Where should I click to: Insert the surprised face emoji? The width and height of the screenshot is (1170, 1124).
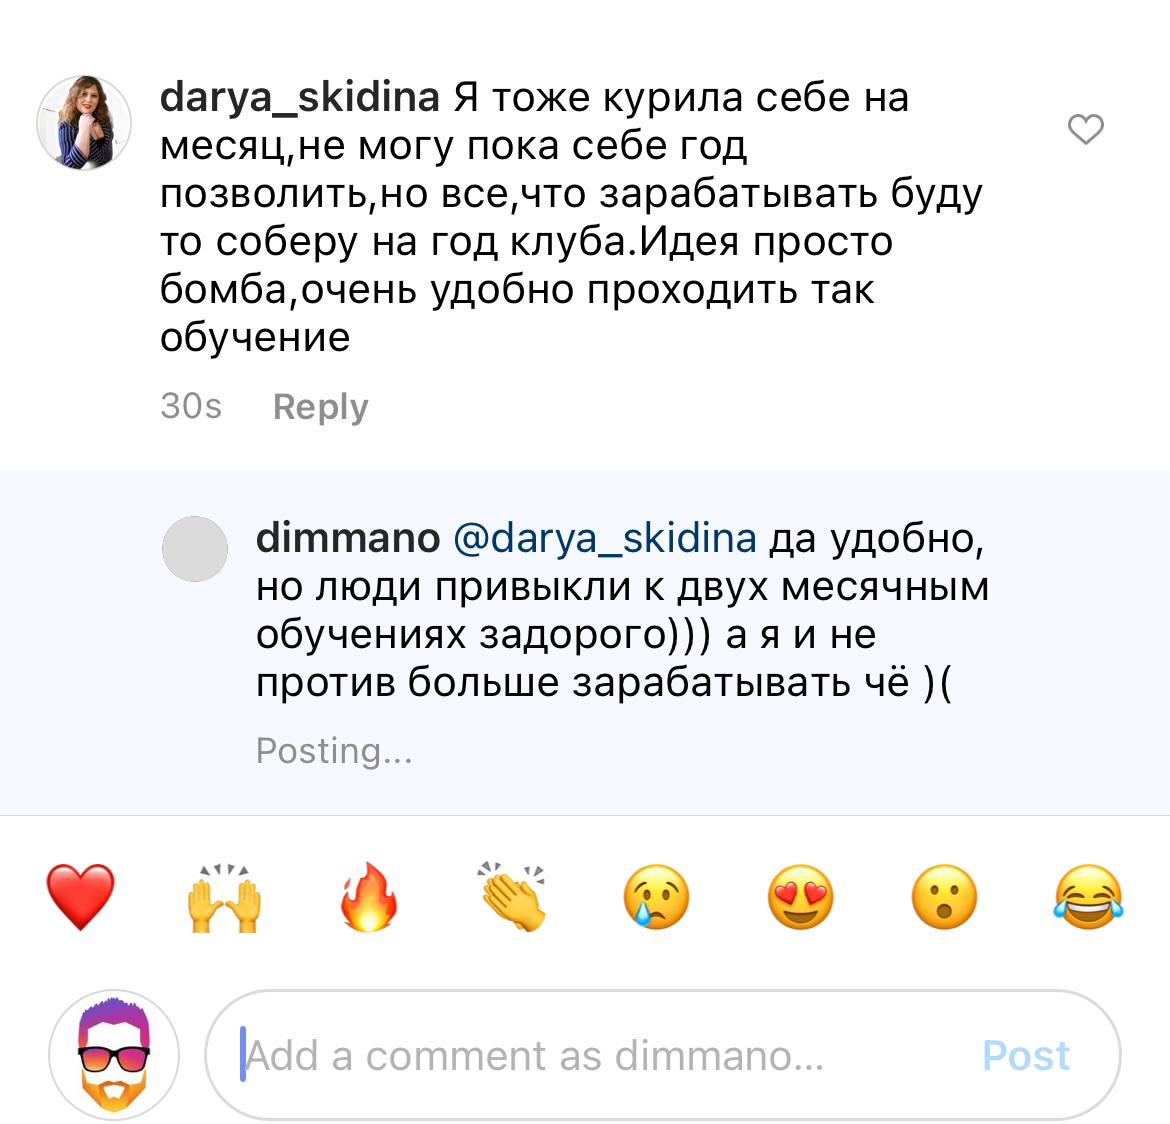(945, 897)
